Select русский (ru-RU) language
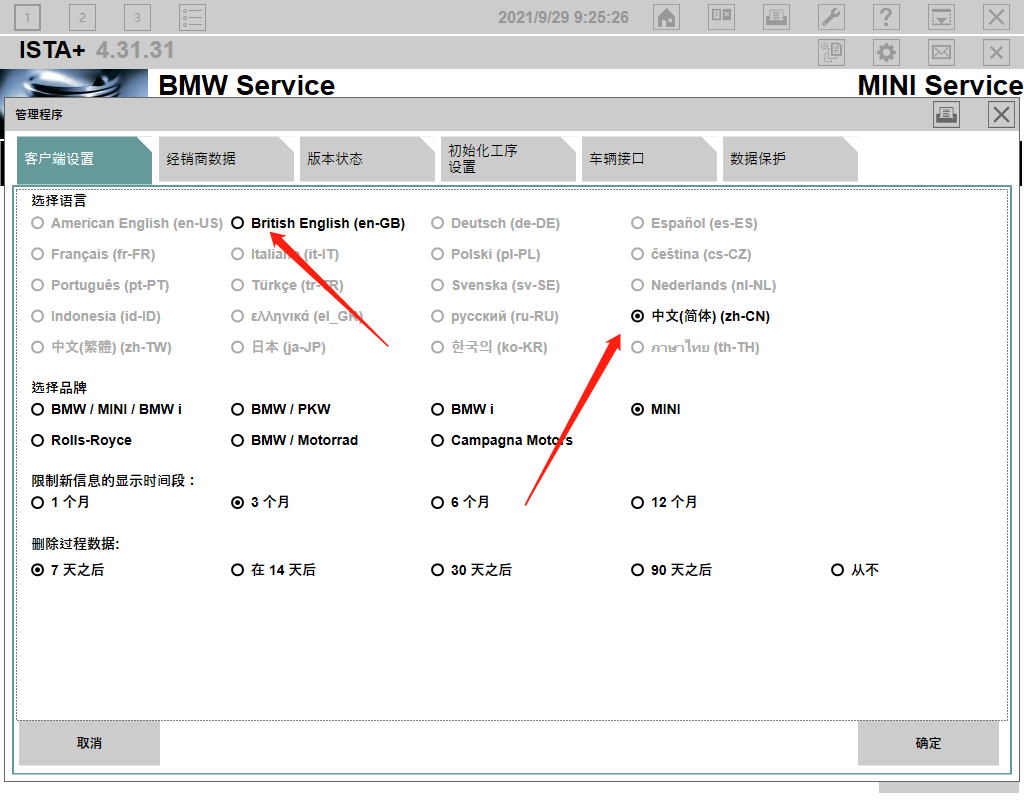The width and height of the screenshot is (1024, 800). [x=495, y=316]
